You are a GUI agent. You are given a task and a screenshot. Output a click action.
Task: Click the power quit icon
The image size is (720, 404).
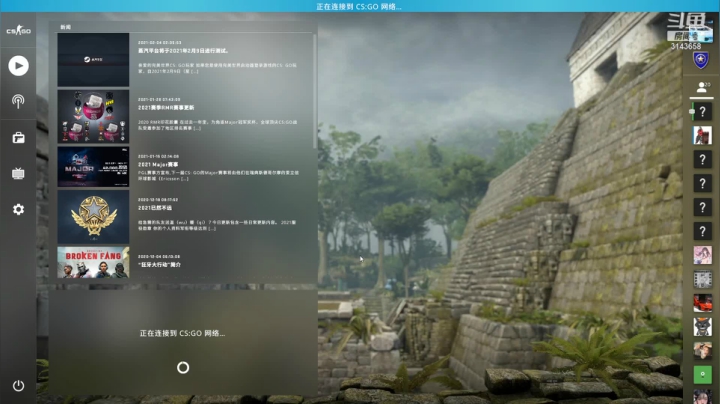click(18, 386)
